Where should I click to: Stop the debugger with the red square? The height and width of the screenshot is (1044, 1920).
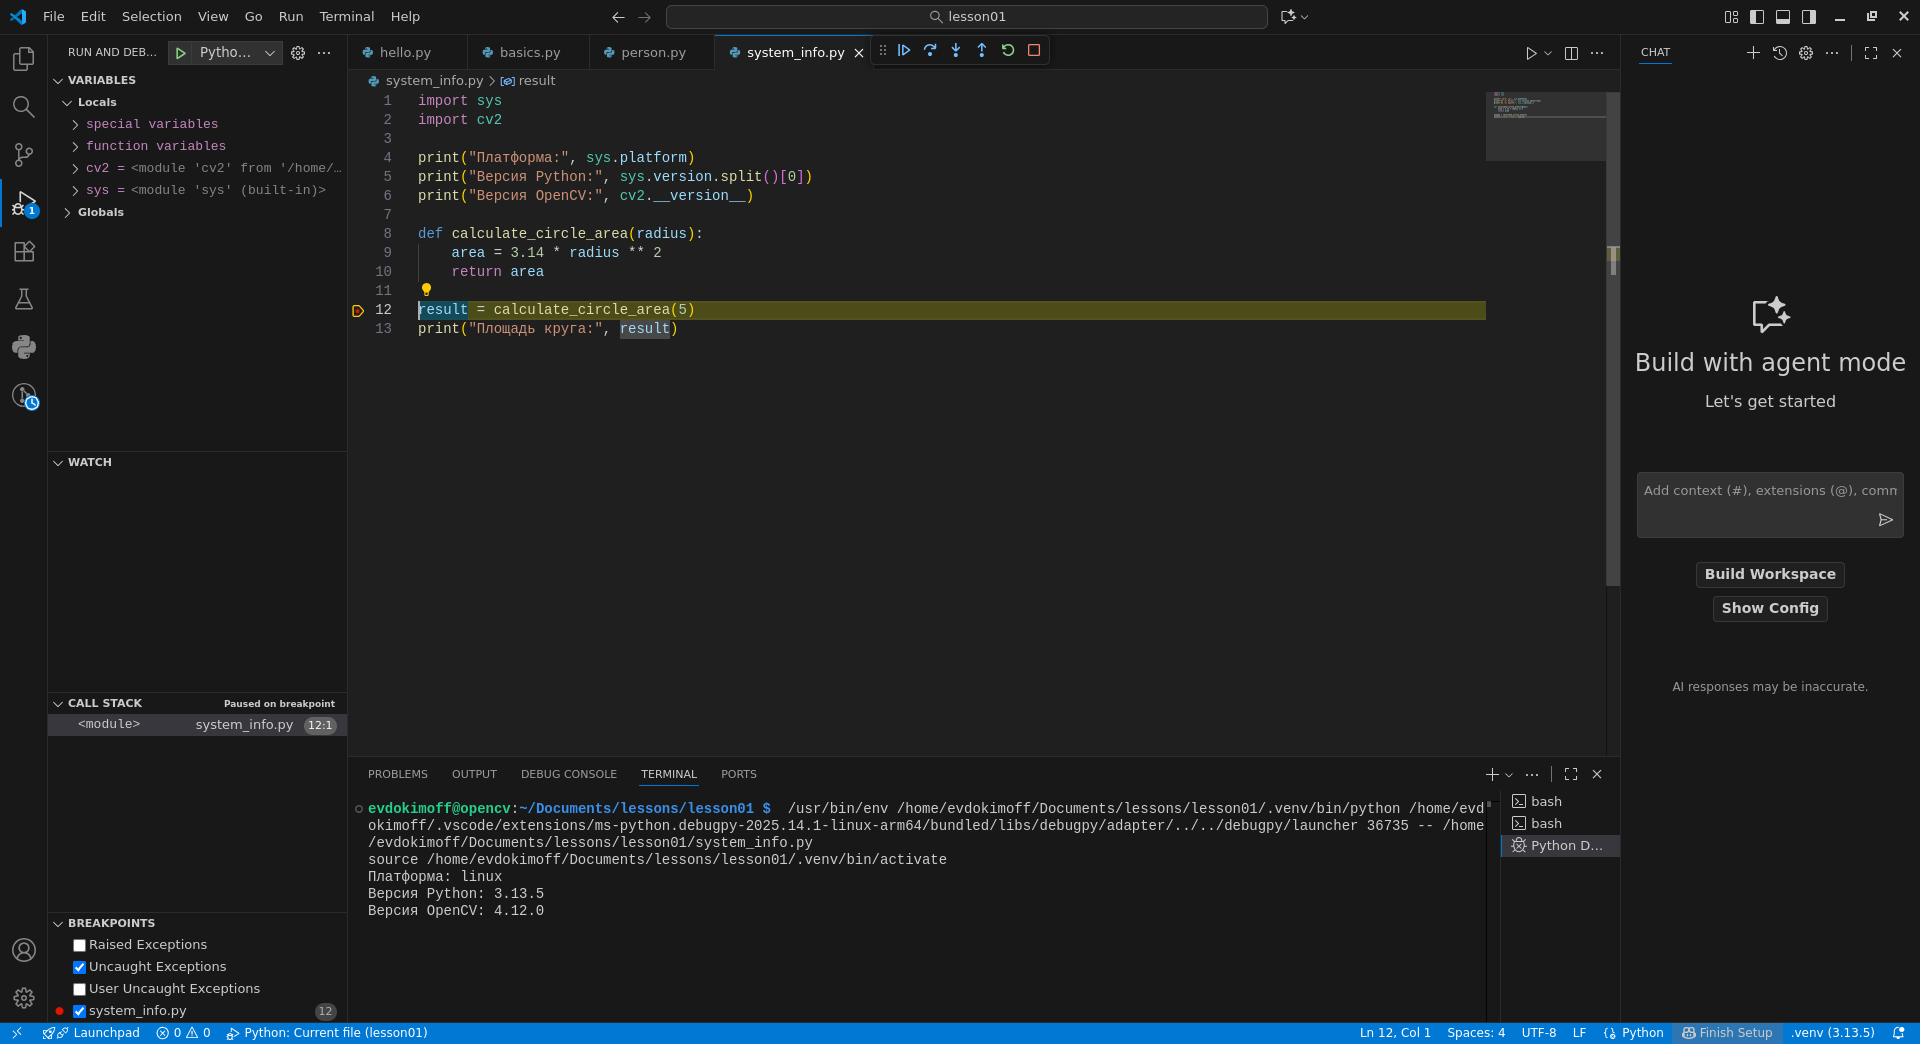click(1034, 51)
